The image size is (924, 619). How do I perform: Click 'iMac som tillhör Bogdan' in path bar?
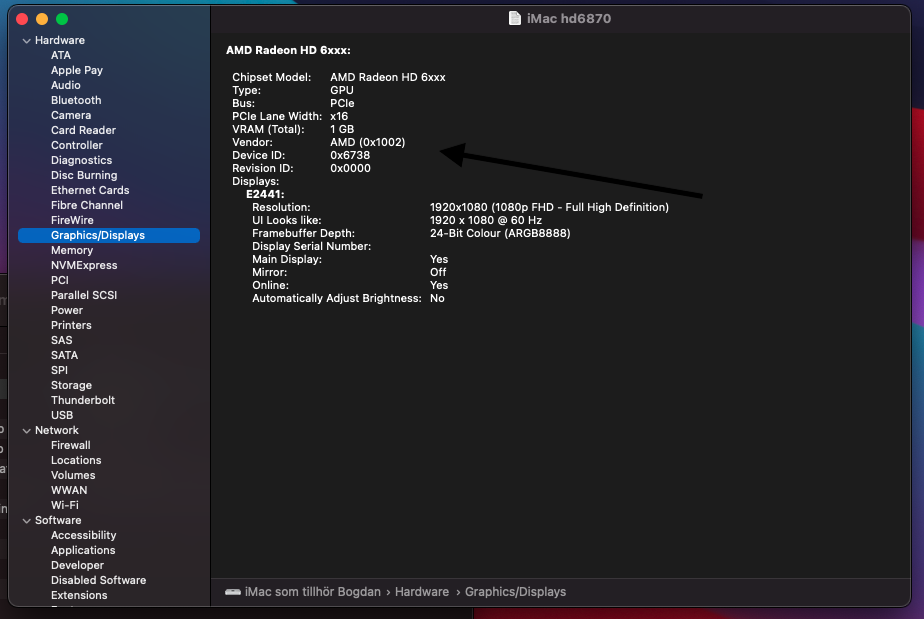(312, 592)
